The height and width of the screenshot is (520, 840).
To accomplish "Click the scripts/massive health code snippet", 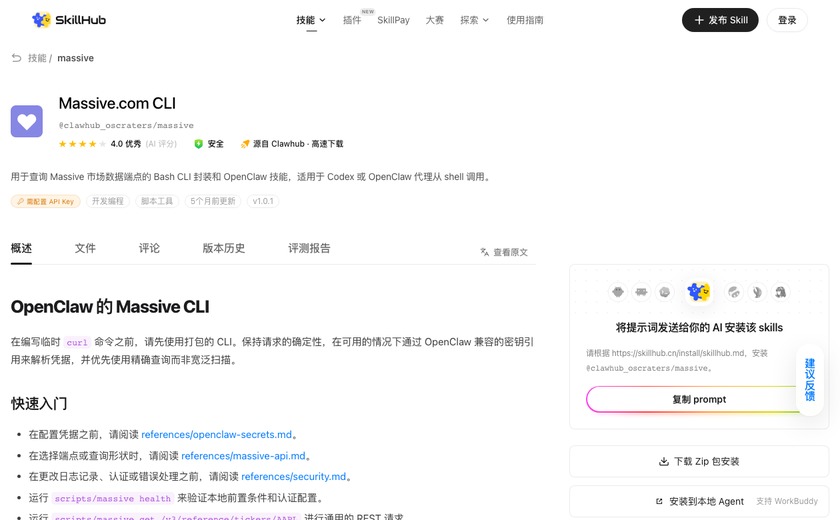I will click(112, 499).
